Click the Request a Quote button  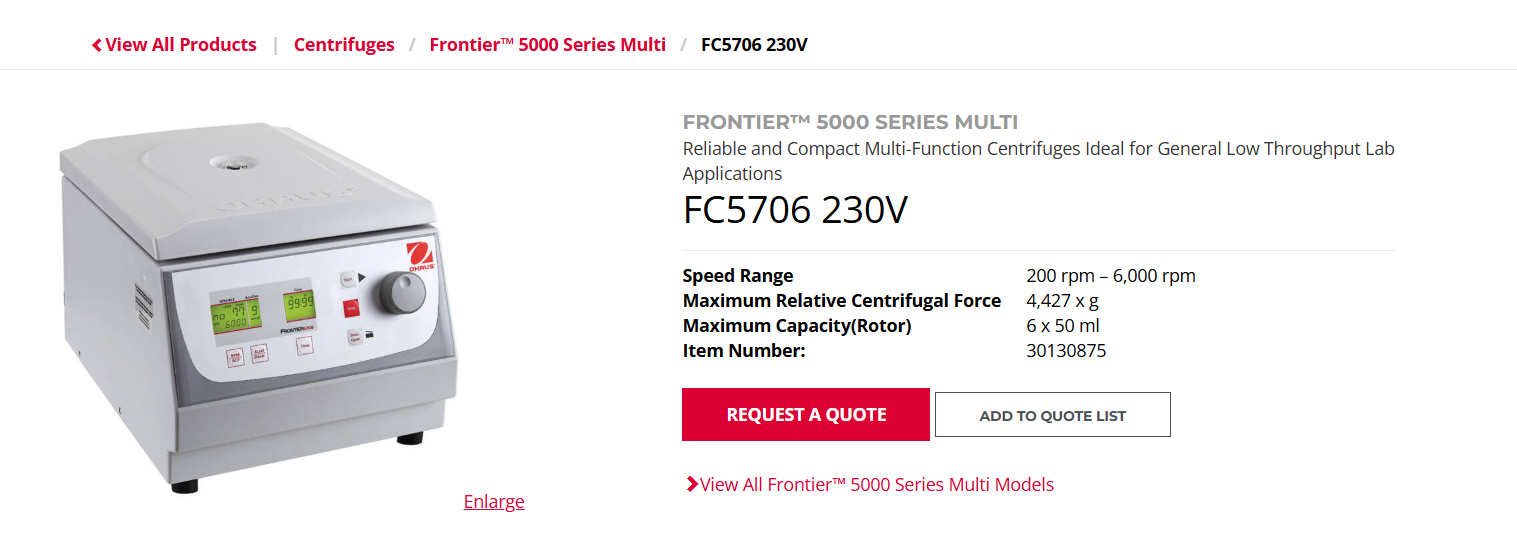806,415
